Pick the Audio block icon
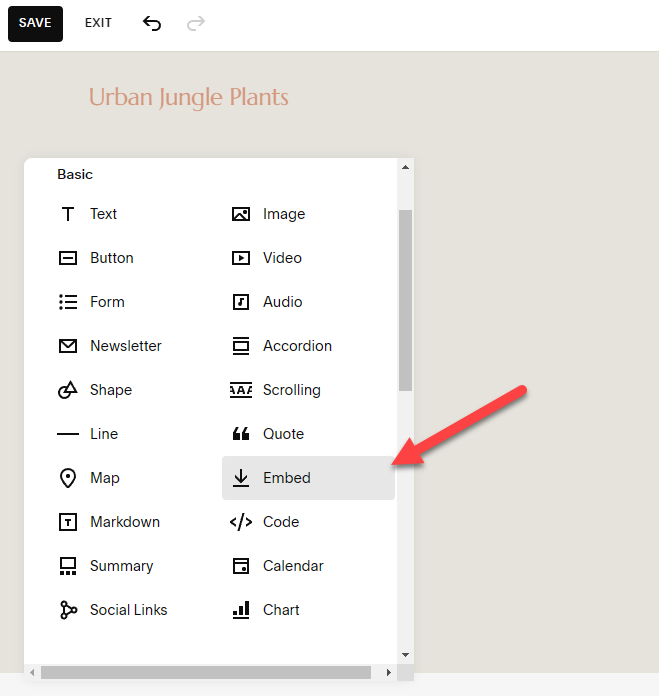Screen dimensions: 659x696 (241, 302)
